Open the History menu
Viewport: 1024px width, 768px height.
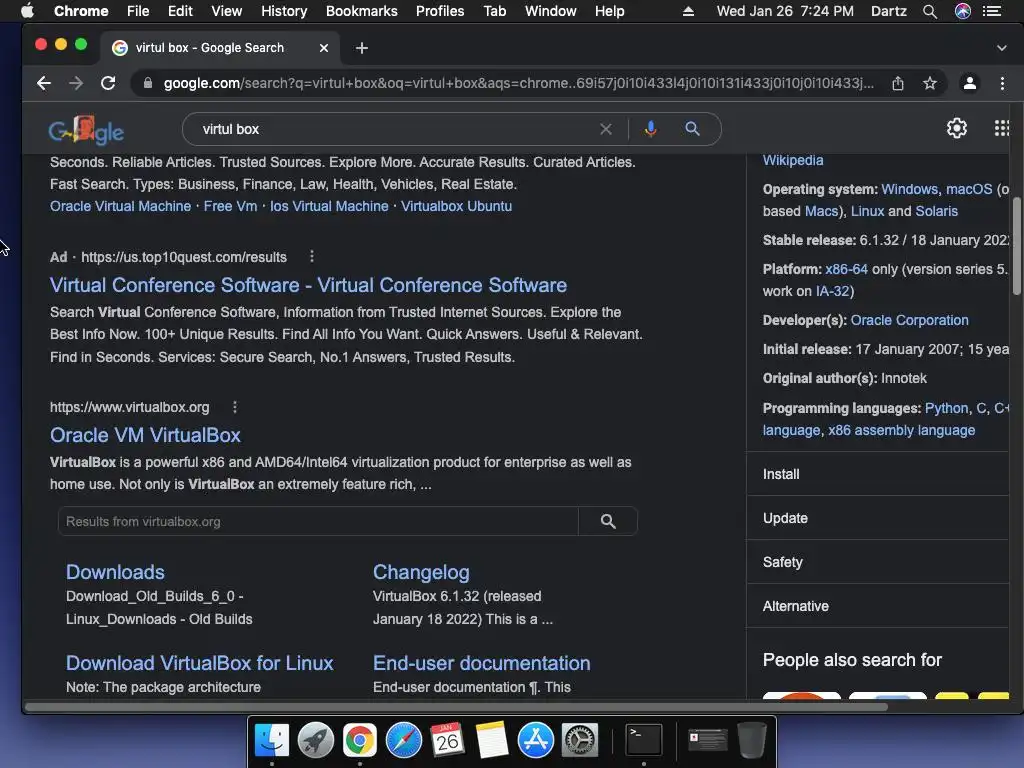[x=284, y=11]
